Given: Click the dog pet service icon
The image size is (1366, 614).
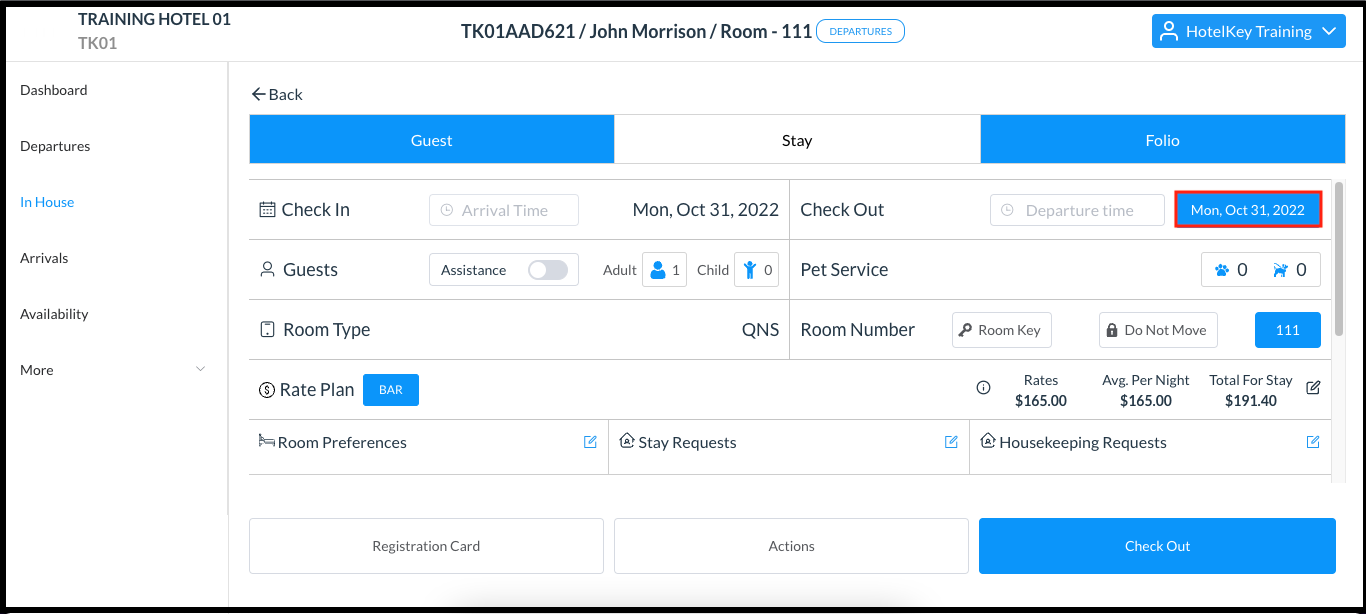Looking at the screenshot, I should 1279,270.
